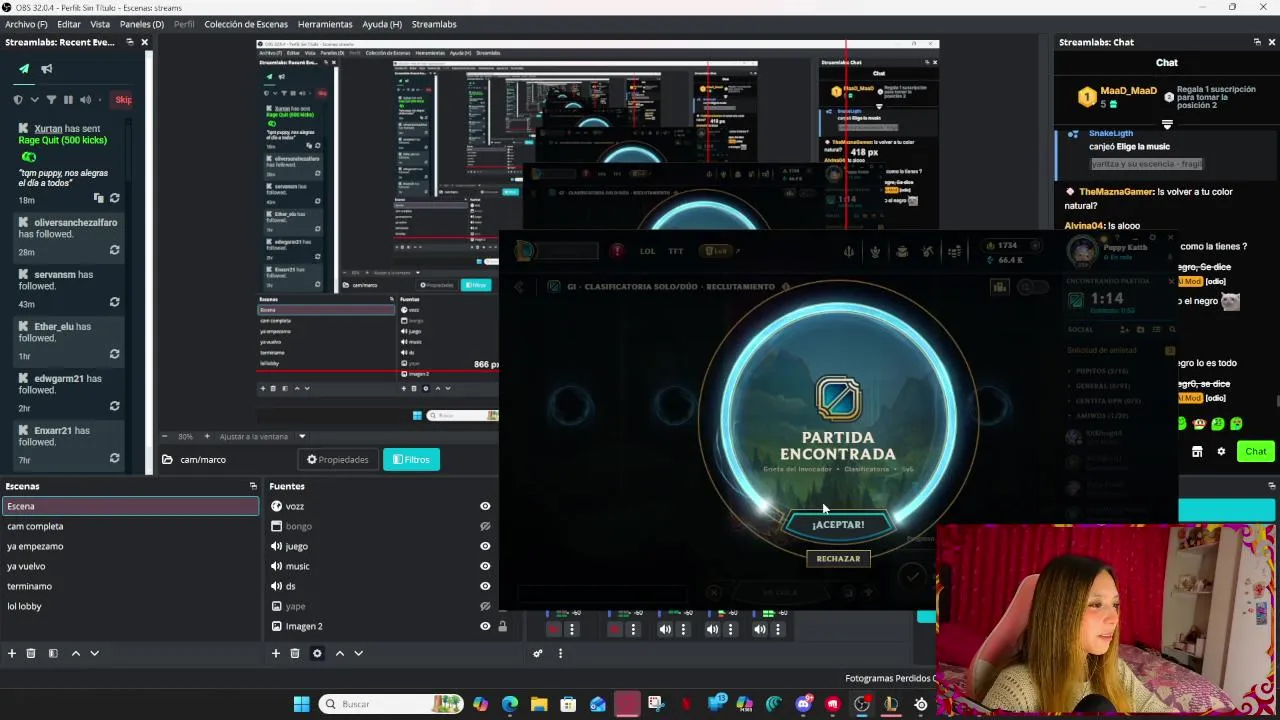Hide the music source
The height and width of the screenshot is (720, 1280).
(485, 566)
